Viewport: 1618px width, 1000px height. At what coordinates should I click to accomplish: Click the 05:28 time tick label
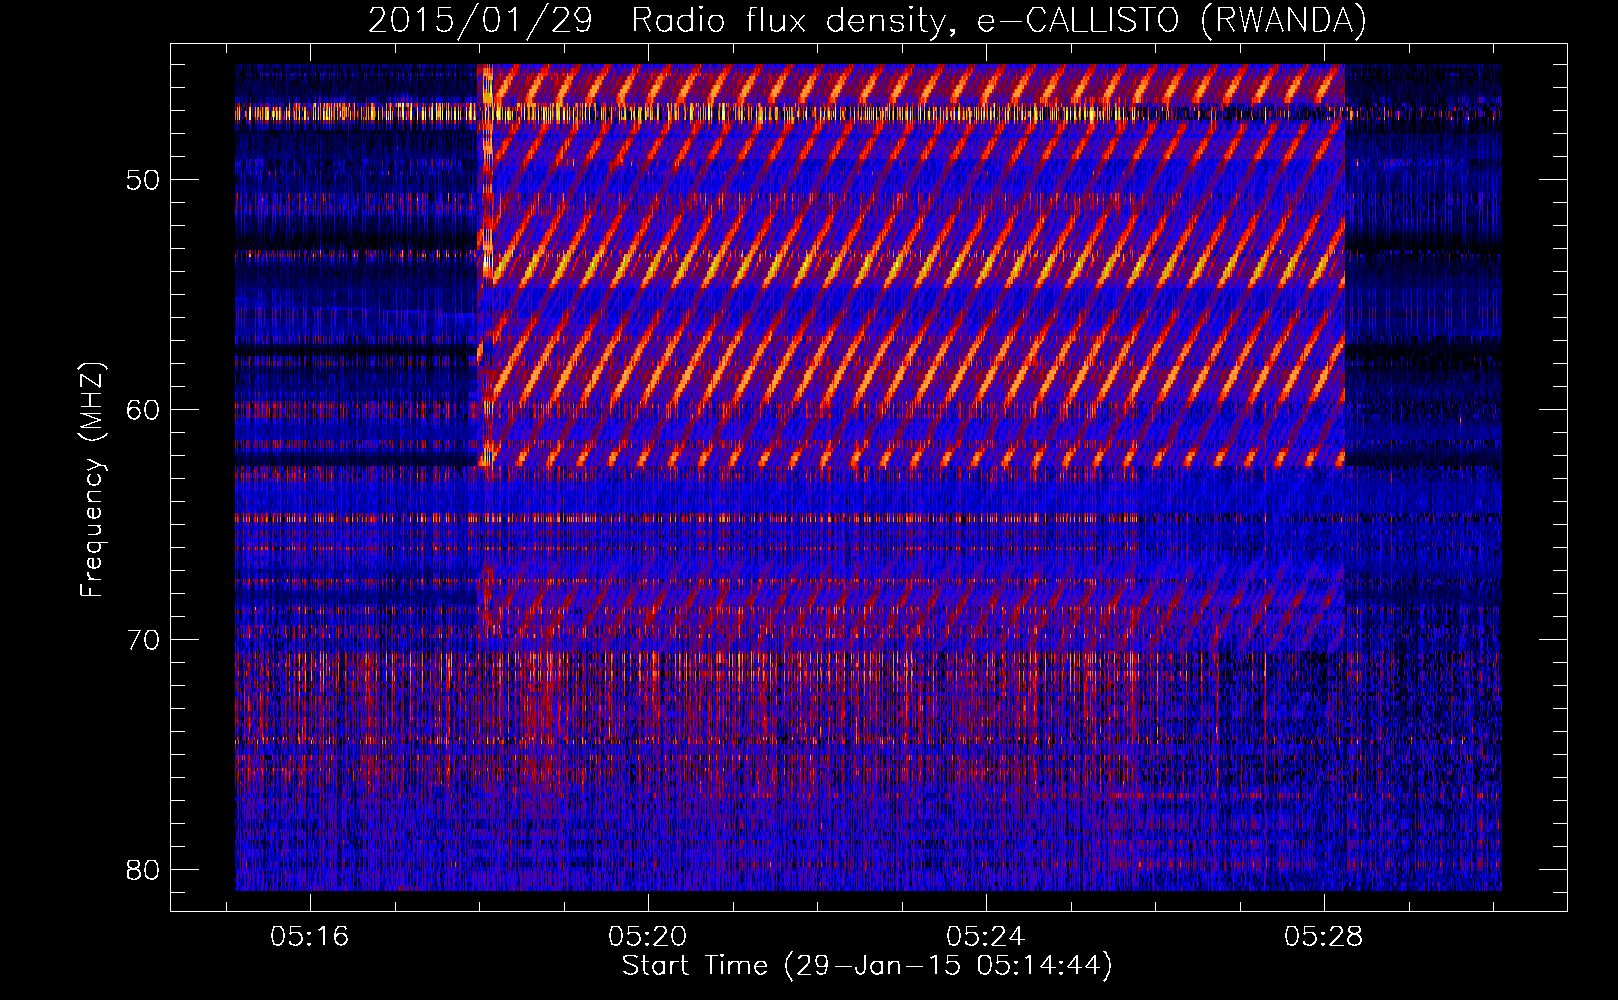(x=1324, y=937)
